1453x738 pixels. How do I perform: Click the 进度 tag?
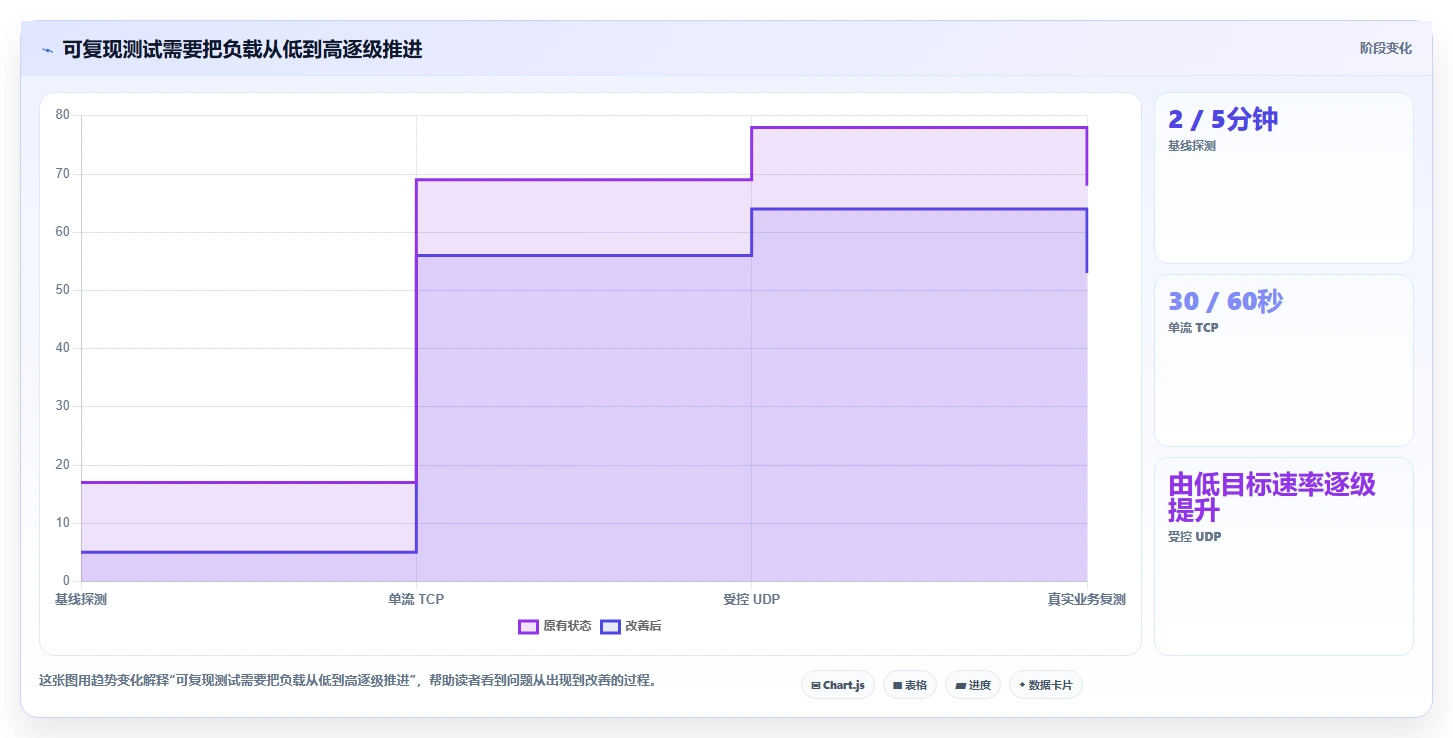973,685
